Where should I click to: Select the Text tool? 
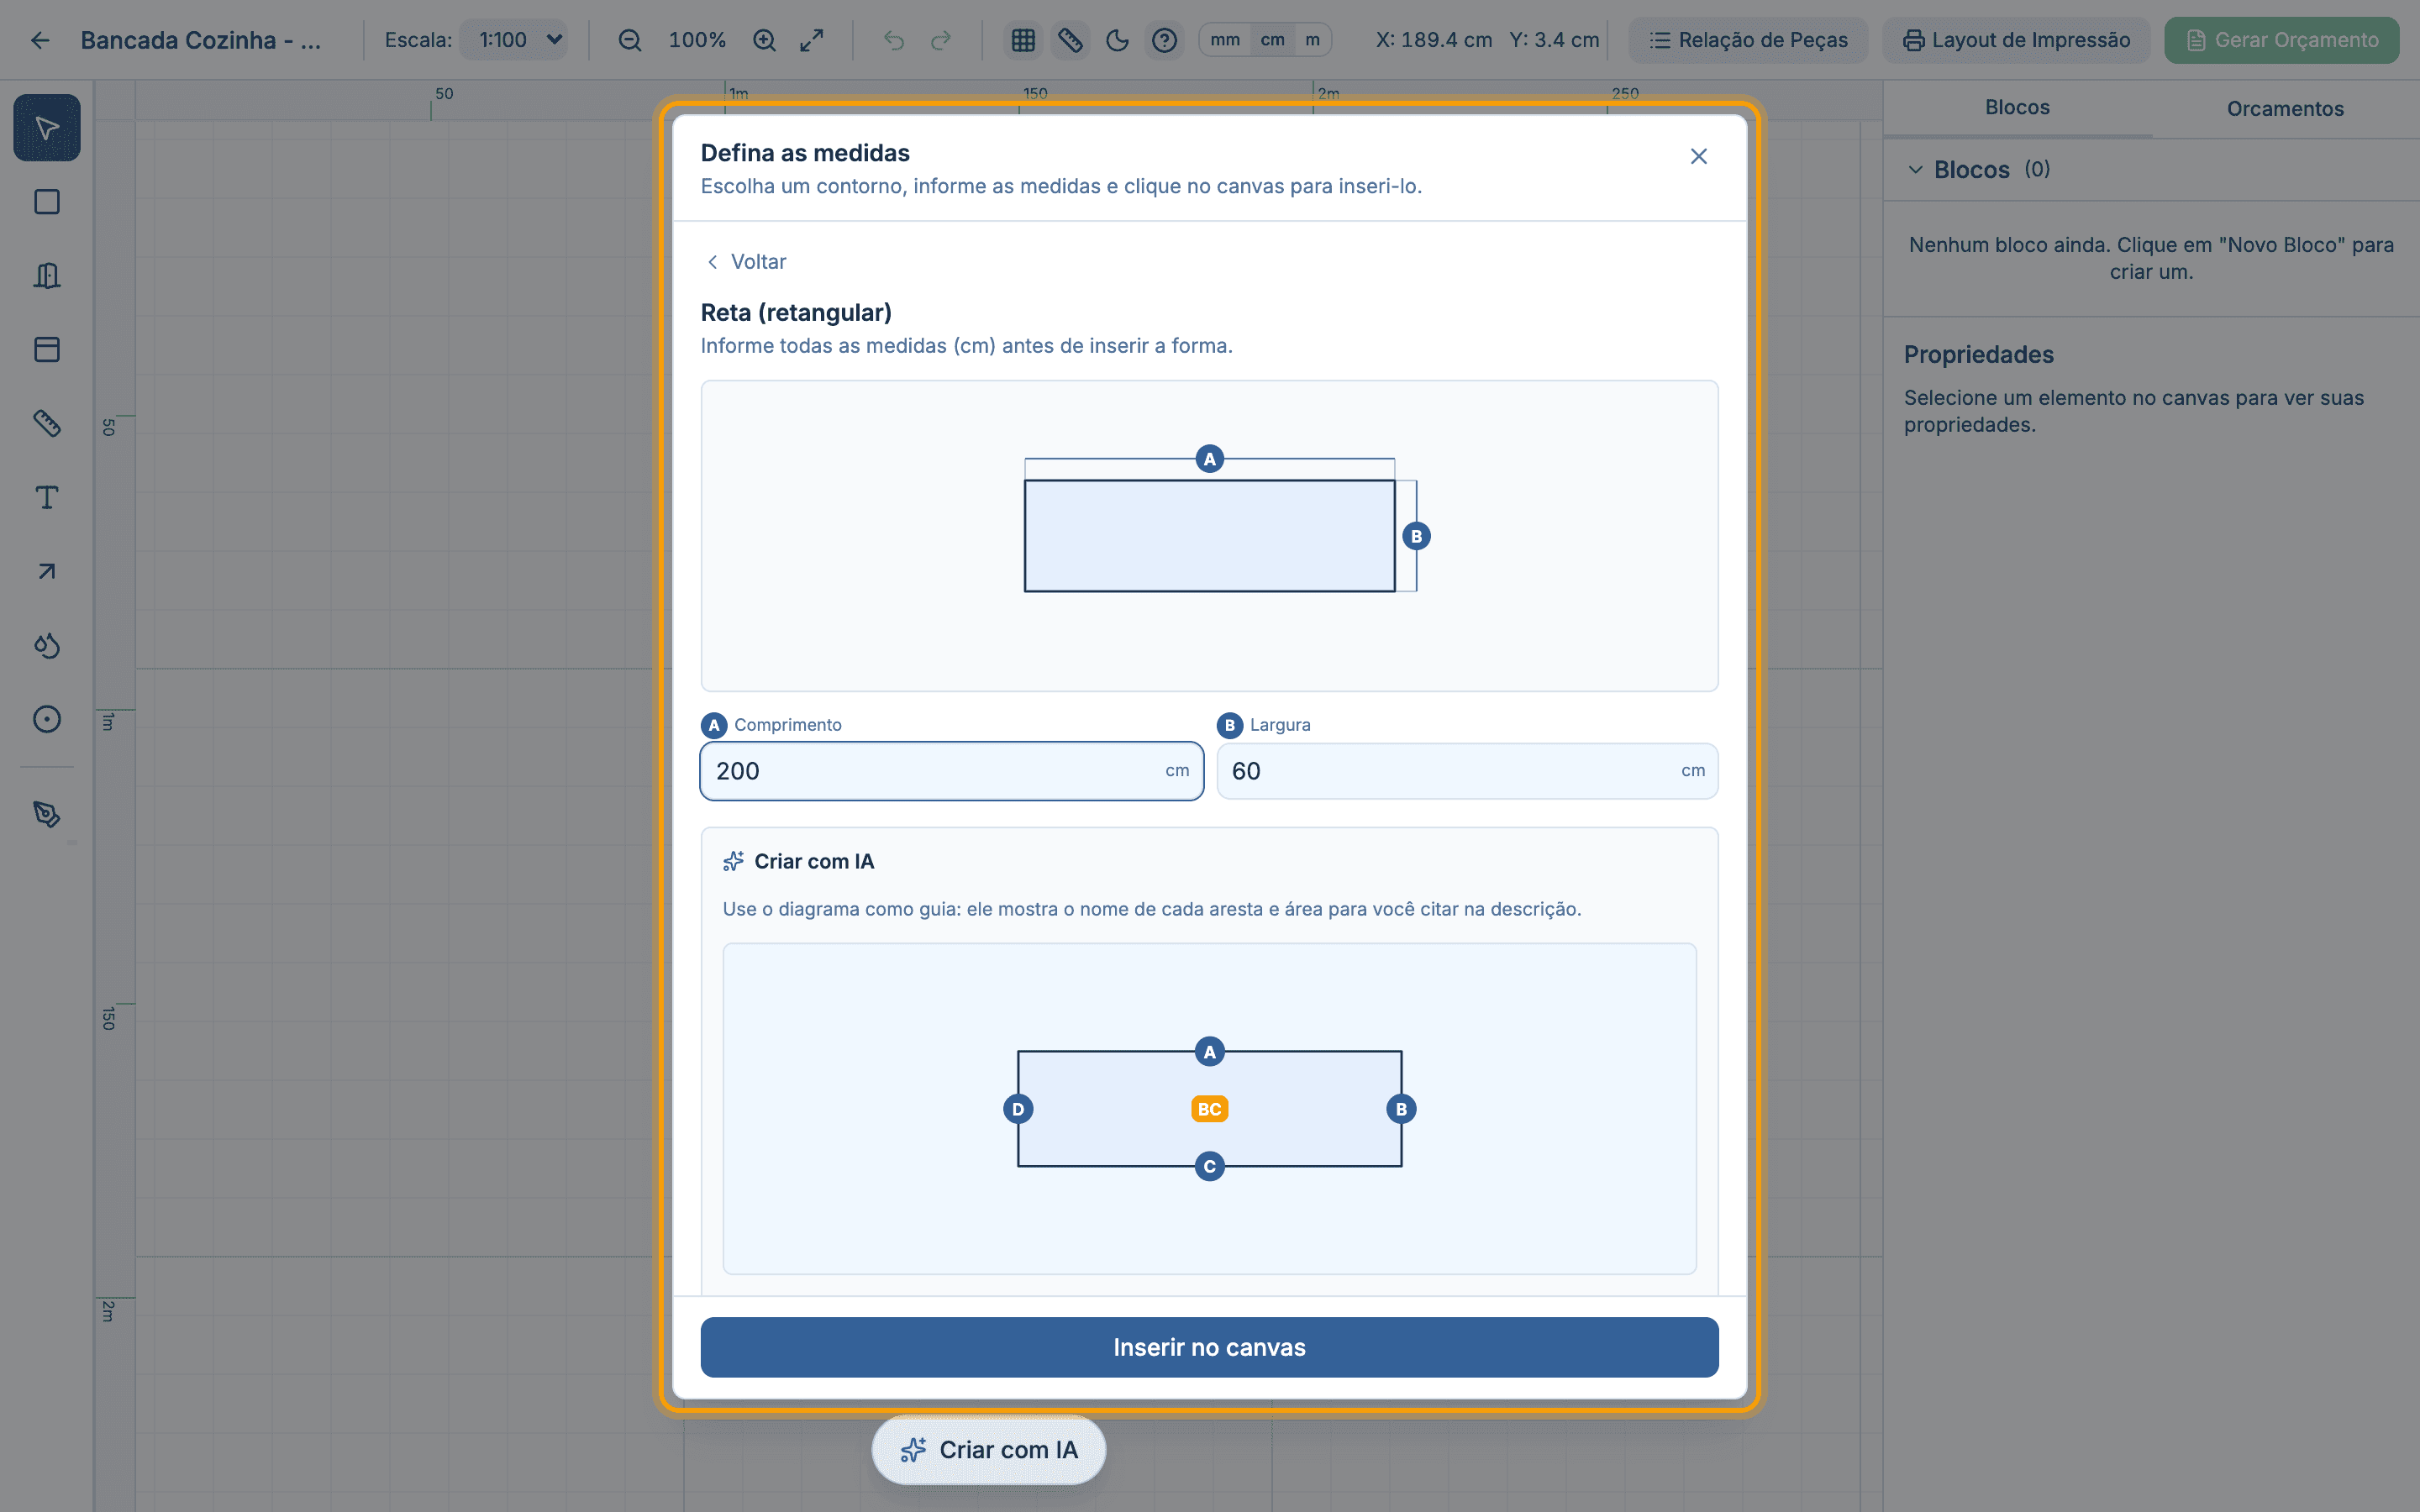pos(47,497)
